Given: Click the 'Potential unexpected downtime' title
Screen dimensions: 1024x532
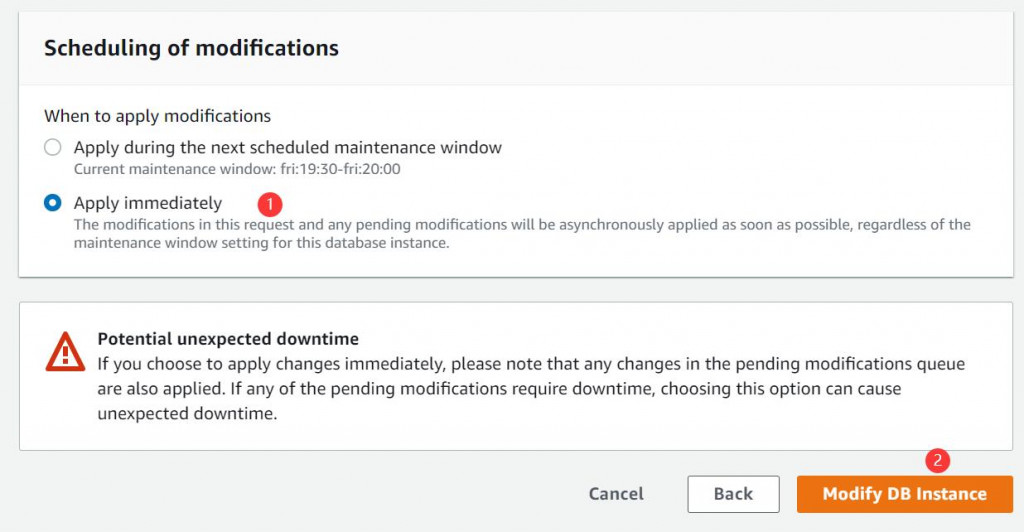Looking at the screenshot, I should point(228,339).
